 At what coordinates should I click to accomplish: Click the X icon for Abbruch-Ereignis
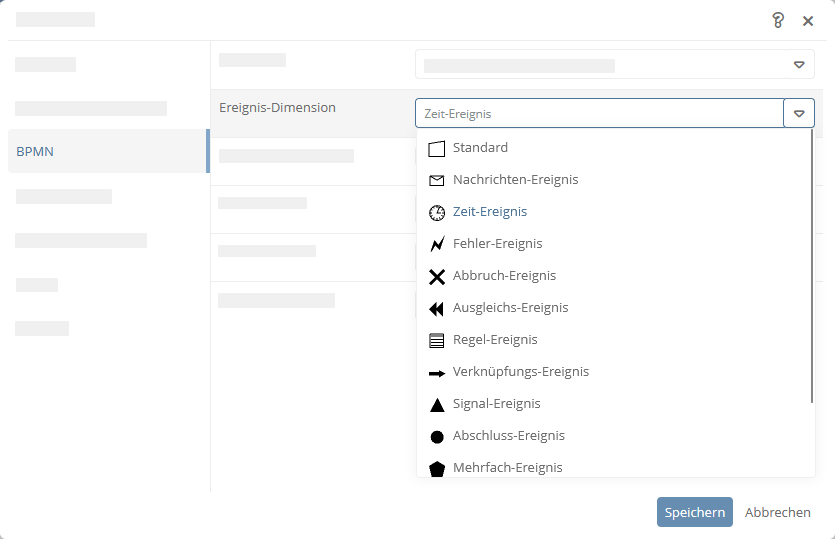(x=437, y=276)
